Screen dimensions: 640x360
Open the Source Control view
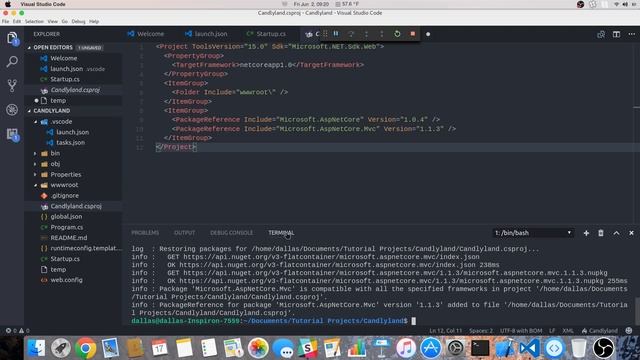pos(12,85)
